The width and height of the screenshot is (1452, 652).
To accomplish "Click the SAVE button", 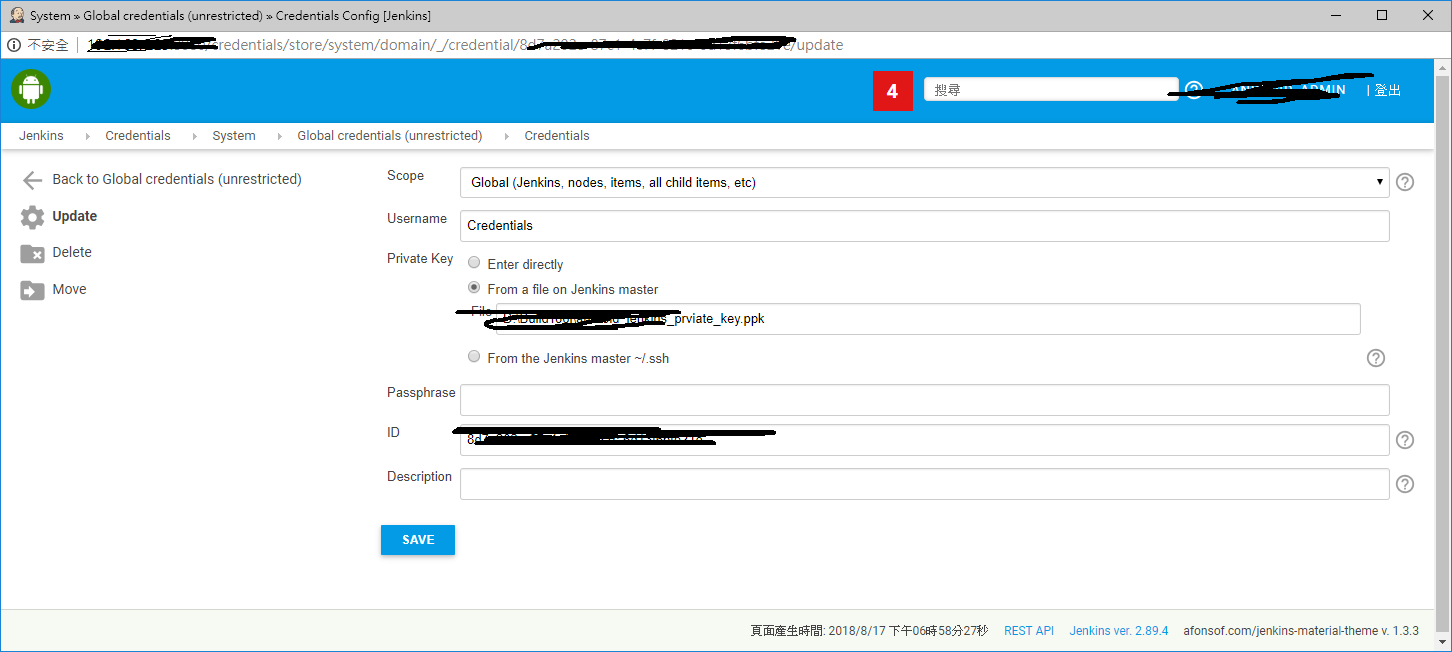I will tap(418, 540).
